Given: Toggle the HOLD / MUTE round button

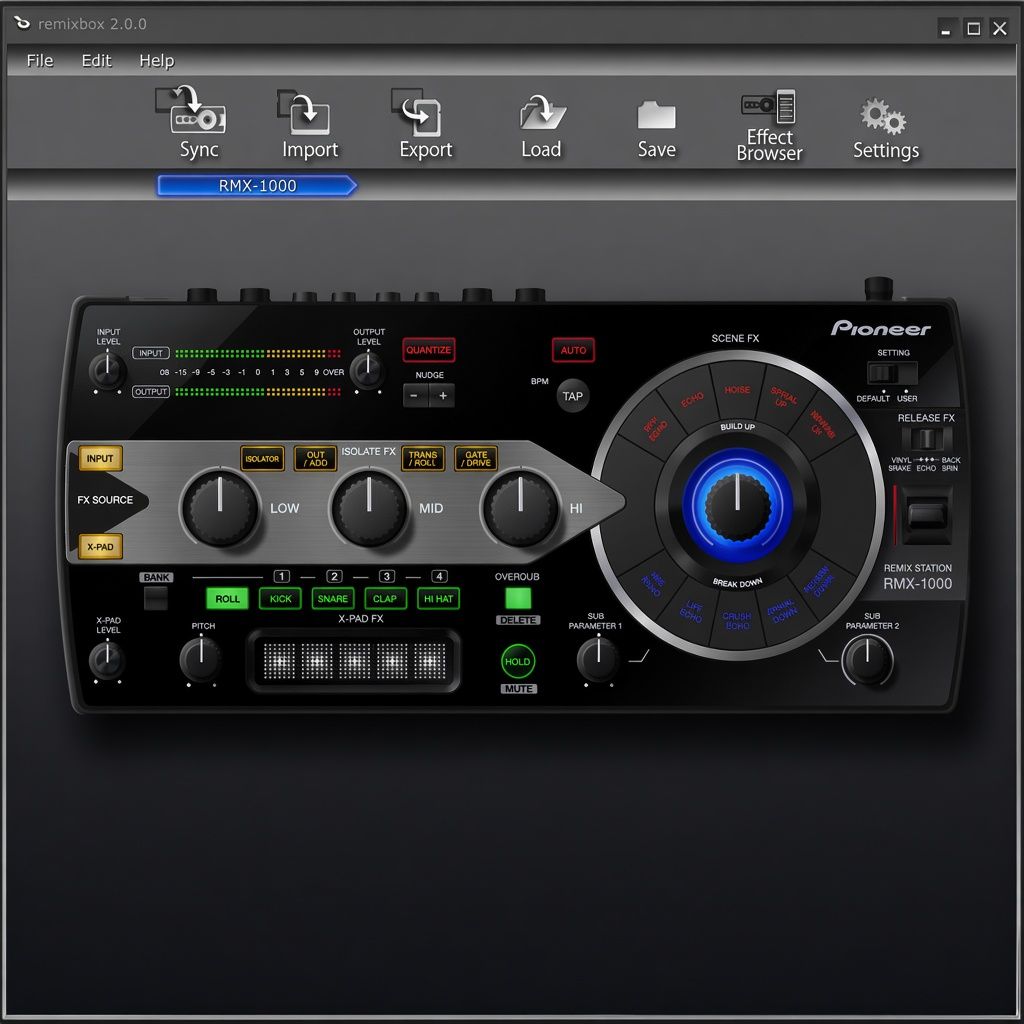Looking at the screenshot, I should (x=518, y=662).
